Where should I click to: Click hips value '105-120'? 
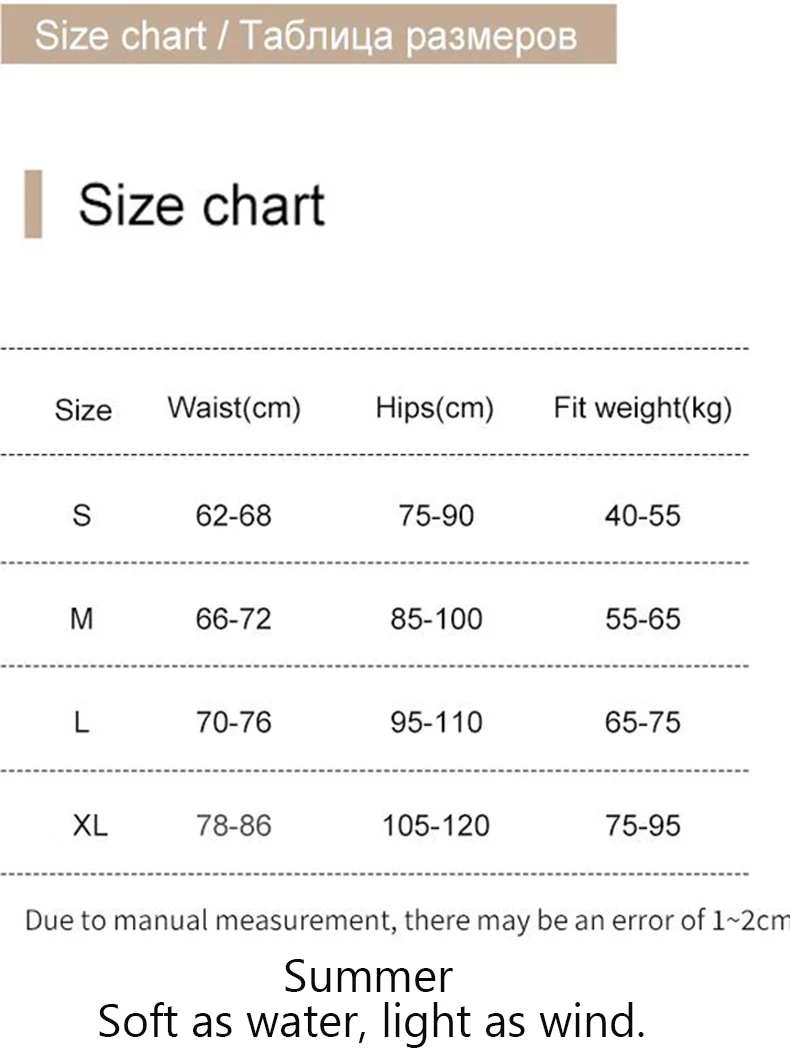436,826
